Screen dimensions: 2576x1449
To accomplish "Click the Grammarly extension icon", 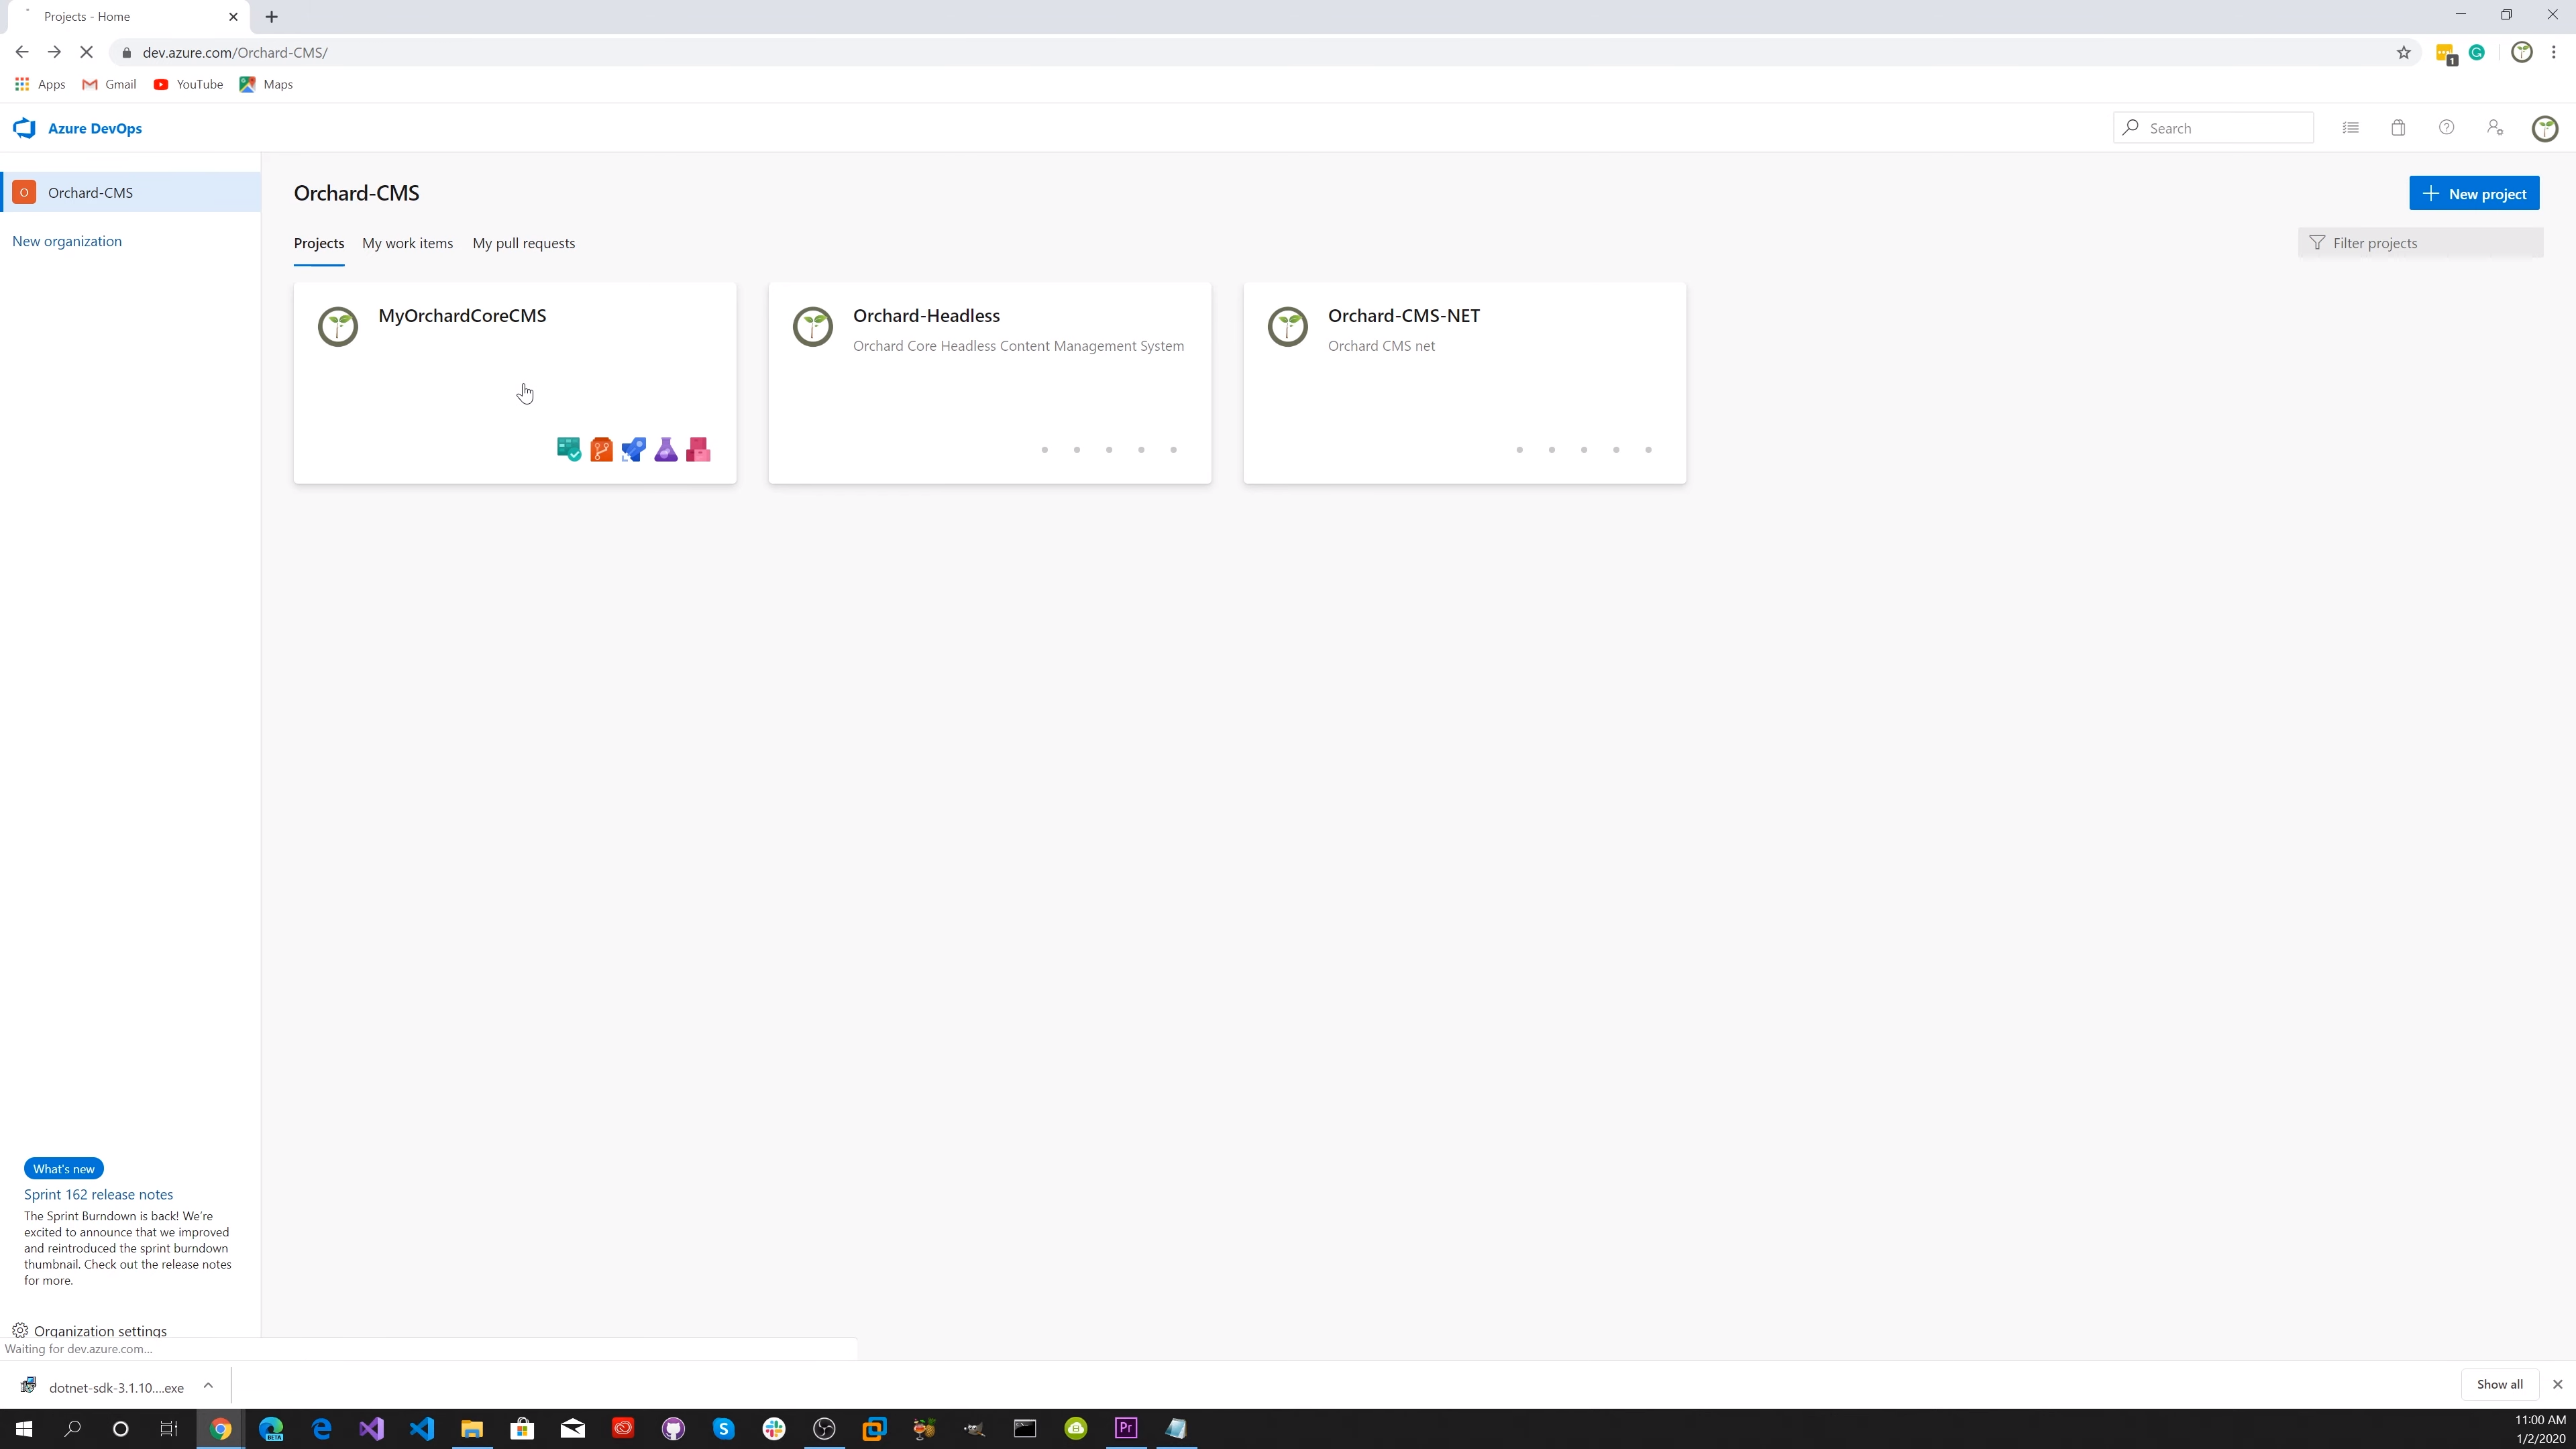I will click(x=2477, y=53).
